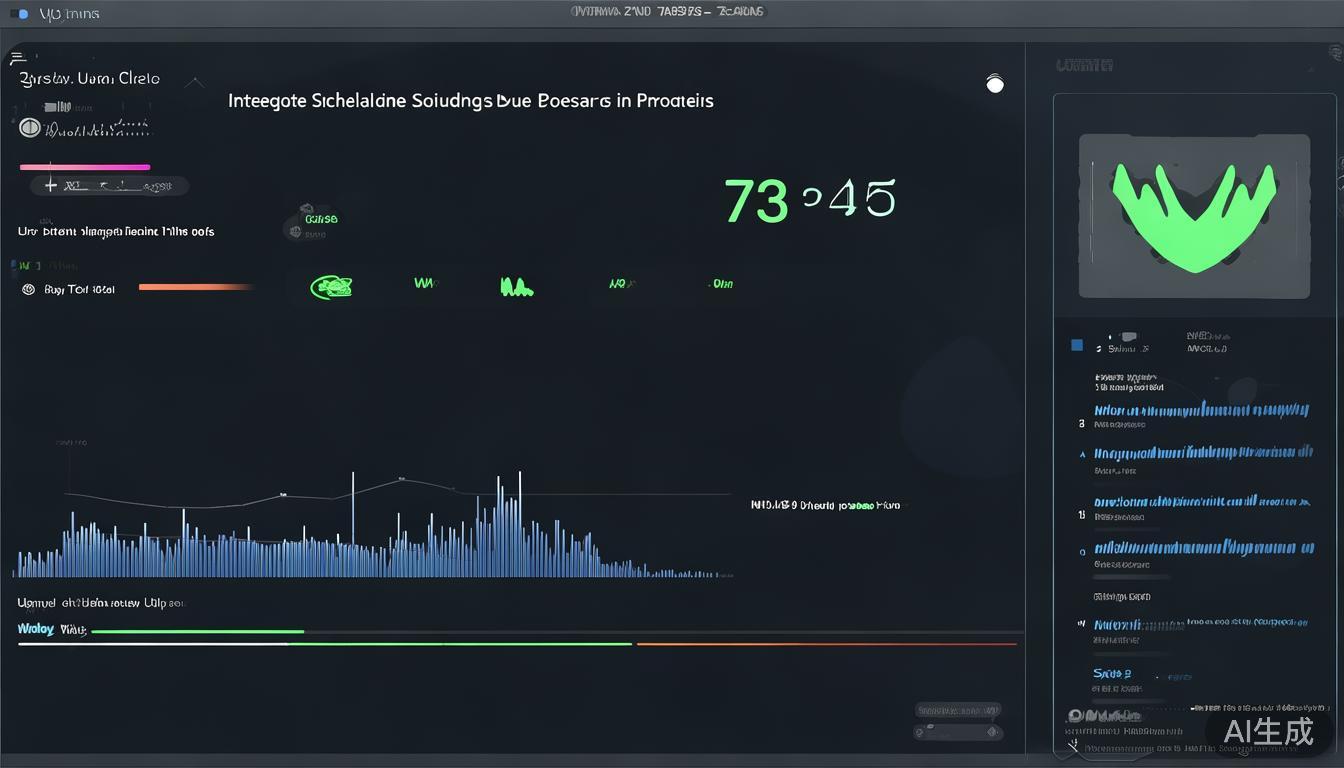Check the blue square box in right panel

(x=1077, y=345)
